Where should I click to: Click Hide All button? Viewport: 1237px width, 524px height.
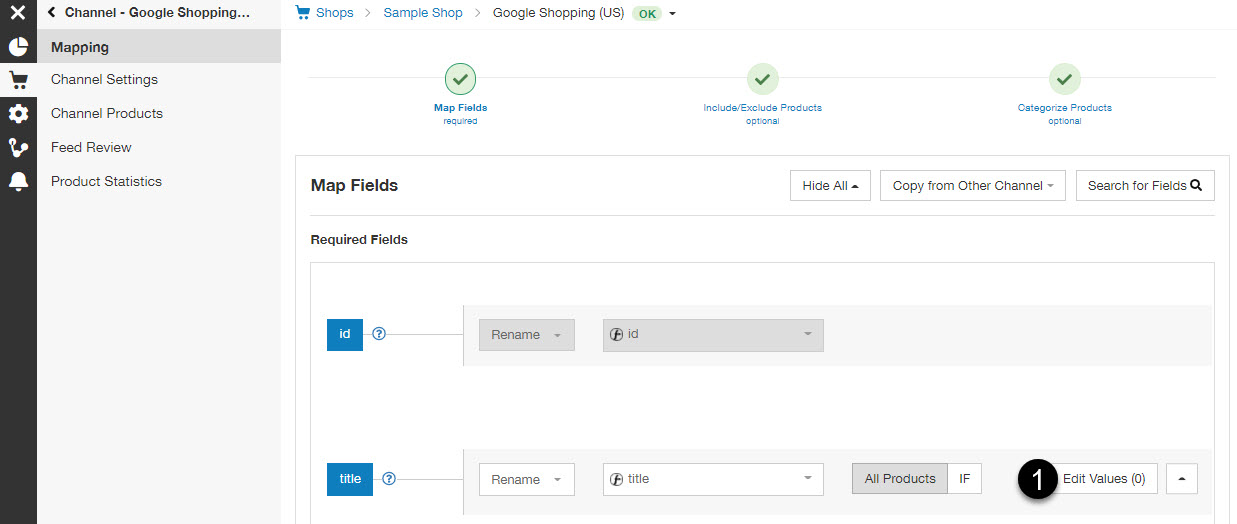(x=830, y=185)
